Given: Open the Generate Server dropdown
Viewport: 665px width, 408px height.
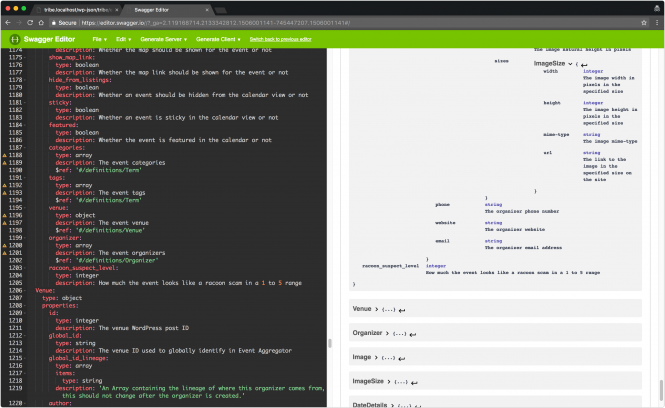Looking at the screenshot, I should (164, 39).
